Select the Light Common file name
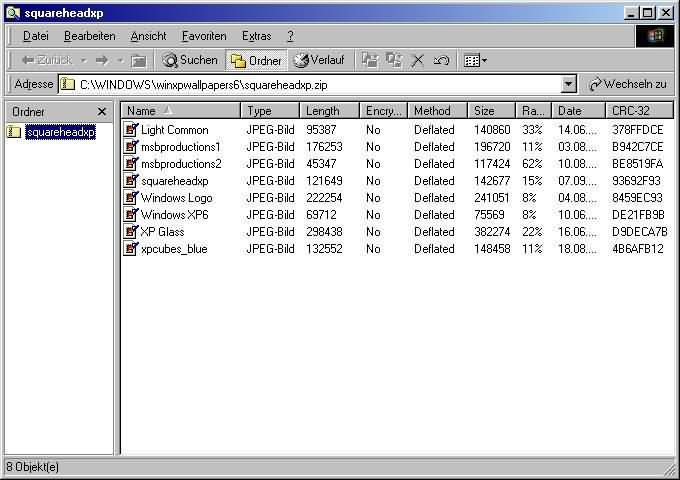The height and width of the screenshot is (480, 680). click(175, 130)
